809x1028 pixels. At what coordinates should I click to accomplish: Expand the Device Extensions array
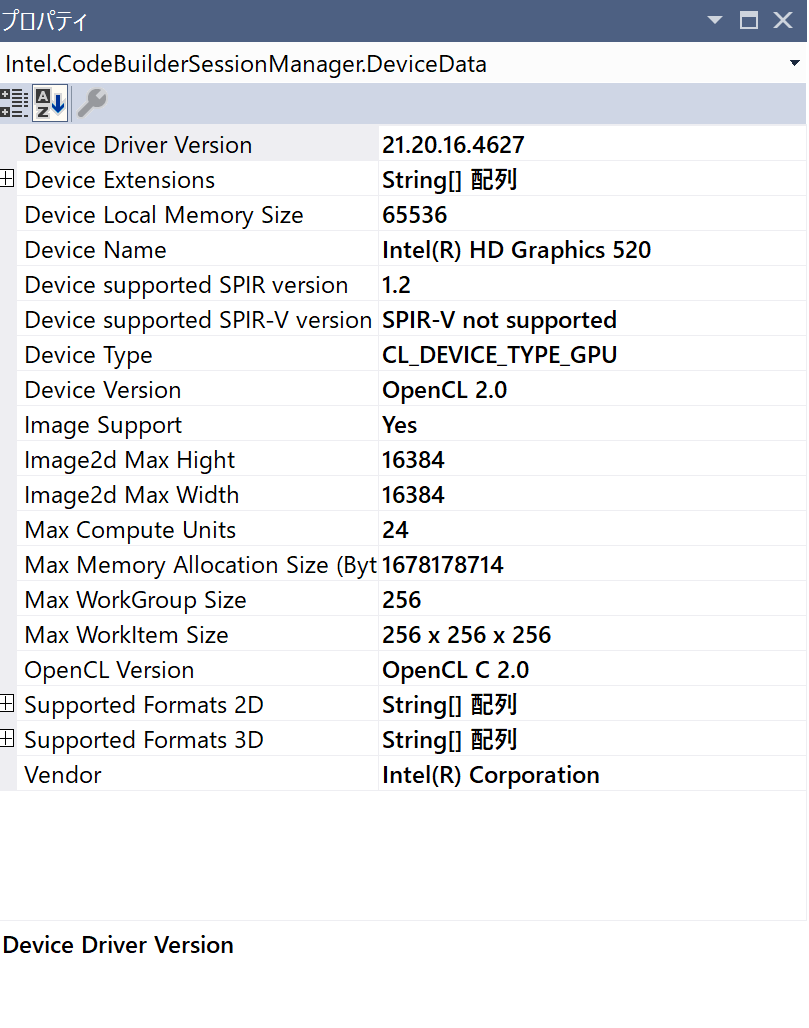8,180
